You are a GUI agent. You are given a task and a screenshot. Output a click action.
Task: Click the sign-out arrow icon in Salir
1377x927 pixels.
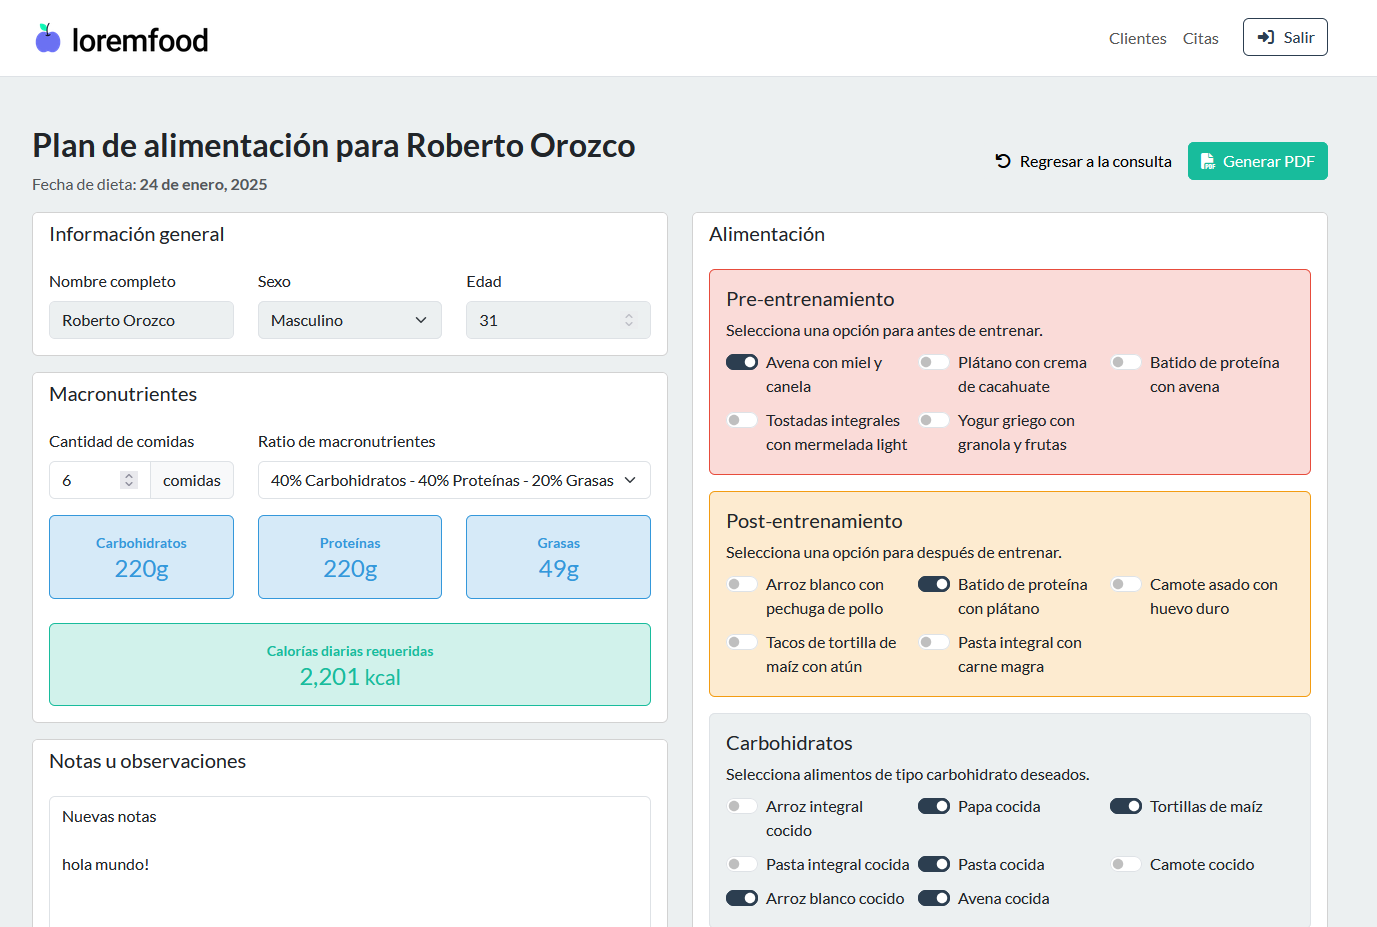coord(1266,37)
